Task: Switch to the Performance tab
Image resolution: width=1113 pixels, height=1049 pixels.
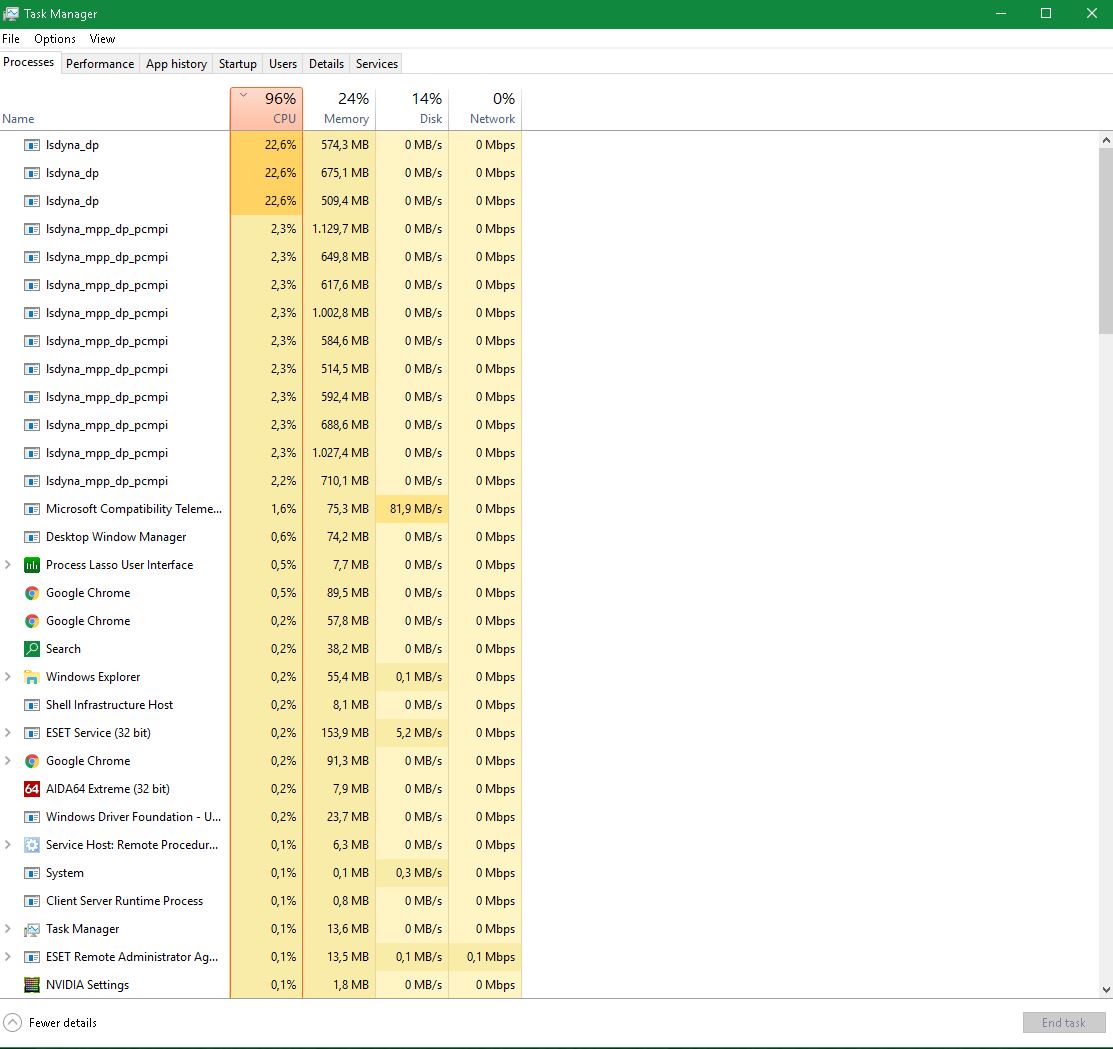Action: tap(100, 64)
